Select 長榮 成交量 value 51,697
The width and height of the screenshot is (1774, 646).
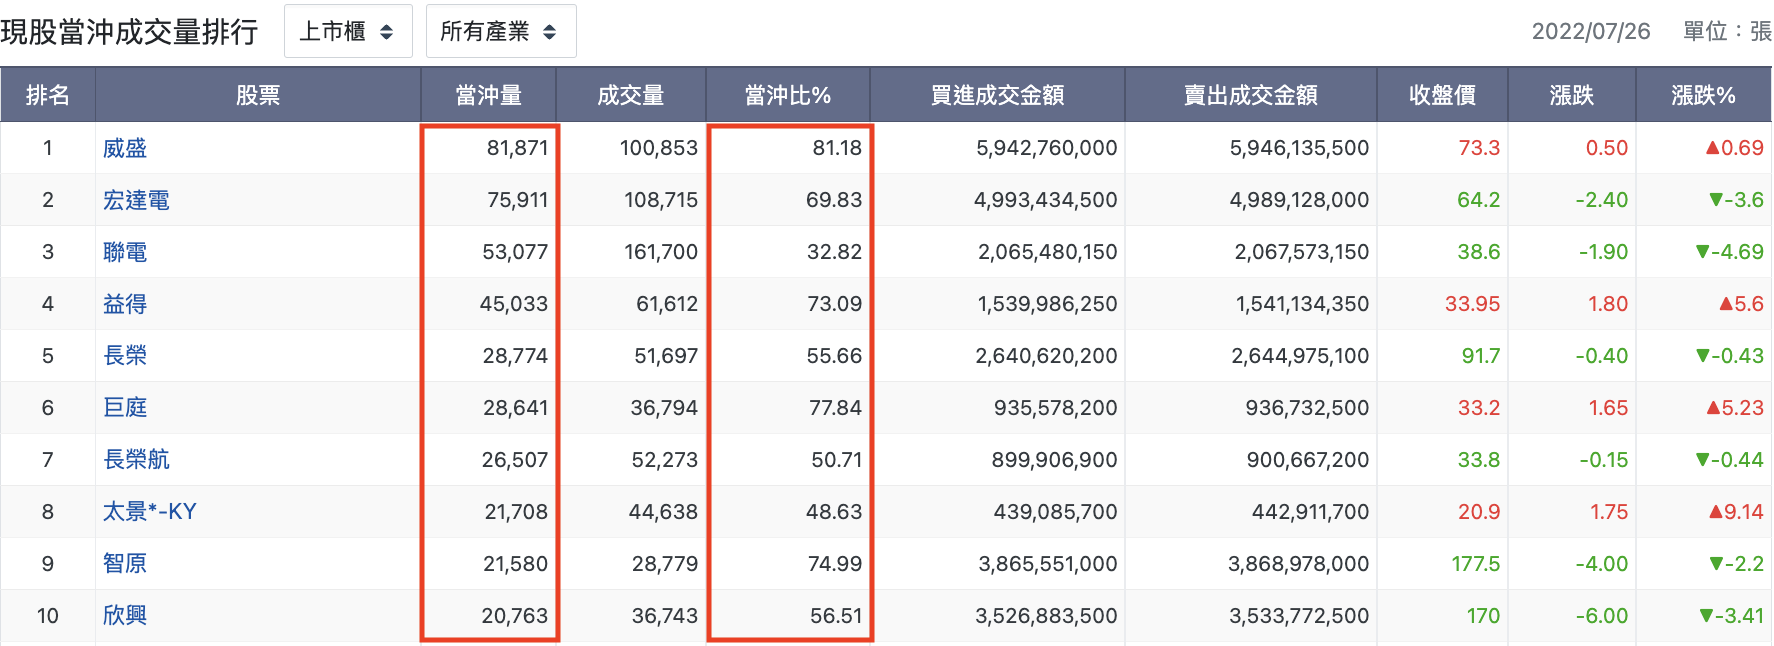click(666, 356)
